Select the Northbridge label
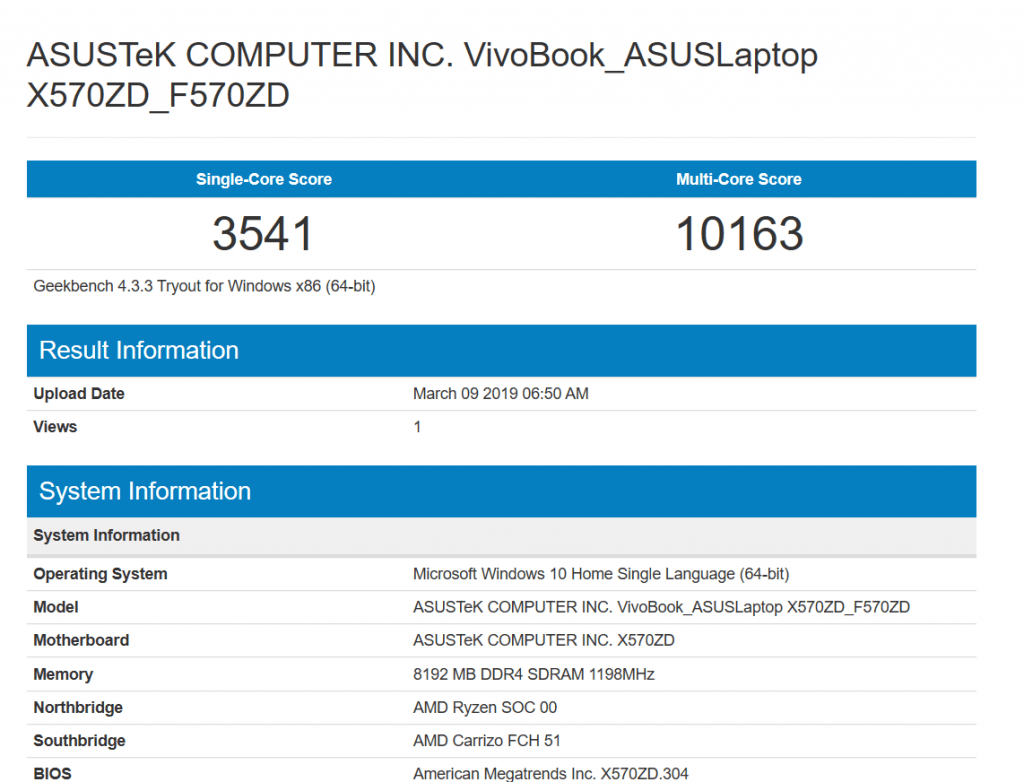This screenshot has width=1024, height=782. tap(78, 708)
